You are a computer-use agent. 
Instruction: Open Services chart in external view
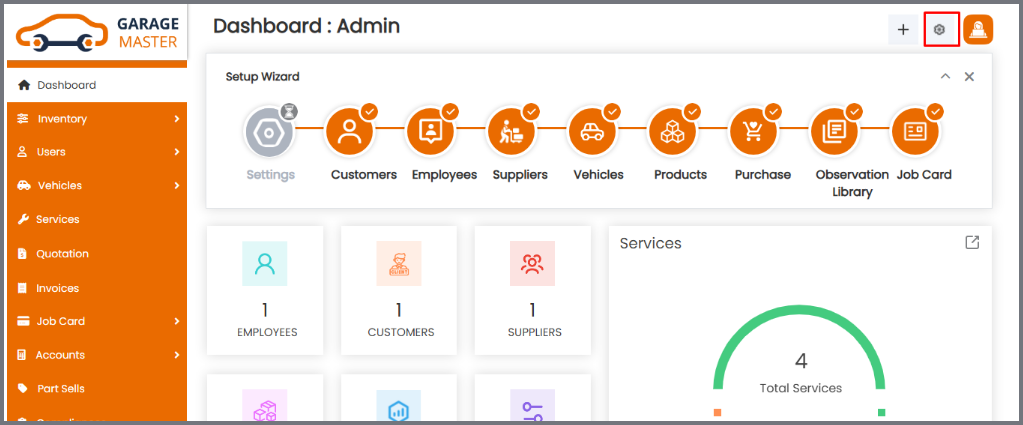(x=971, y=243)
